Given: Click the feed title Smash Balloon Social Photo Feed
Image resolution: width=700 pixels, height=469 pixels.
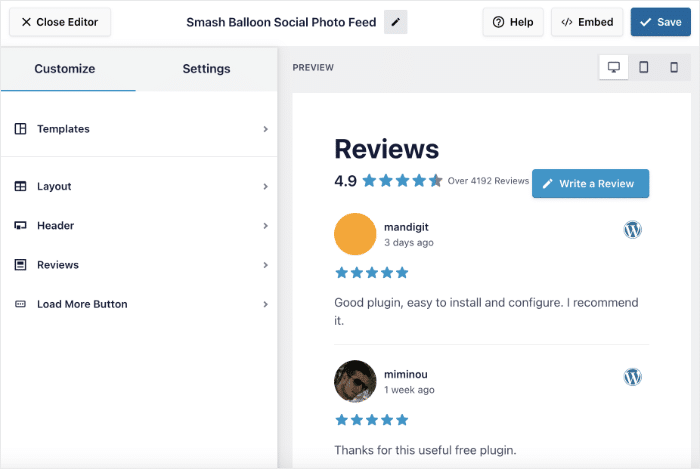Looking at the screenshot, I should pos(281,22).
